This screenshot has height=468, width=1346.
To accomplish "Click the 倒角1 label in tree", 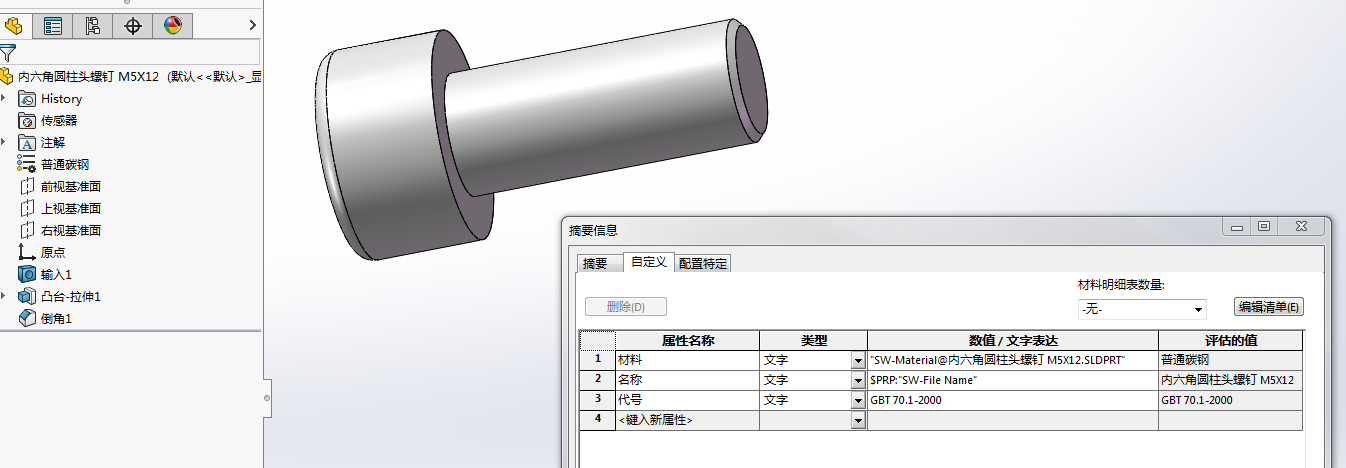I will [56, 318].
